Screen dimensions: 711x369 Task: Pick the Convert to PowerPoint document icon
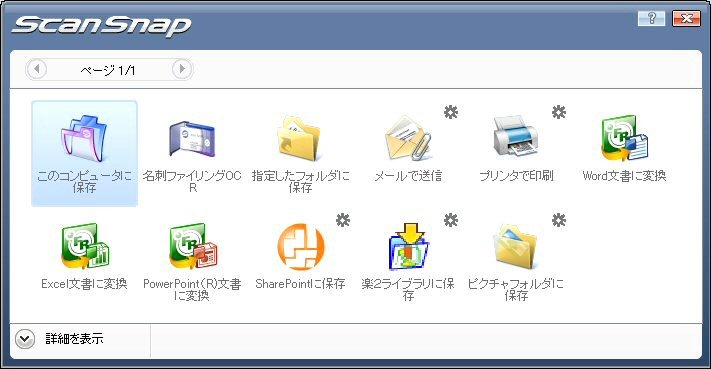[193, 246]
